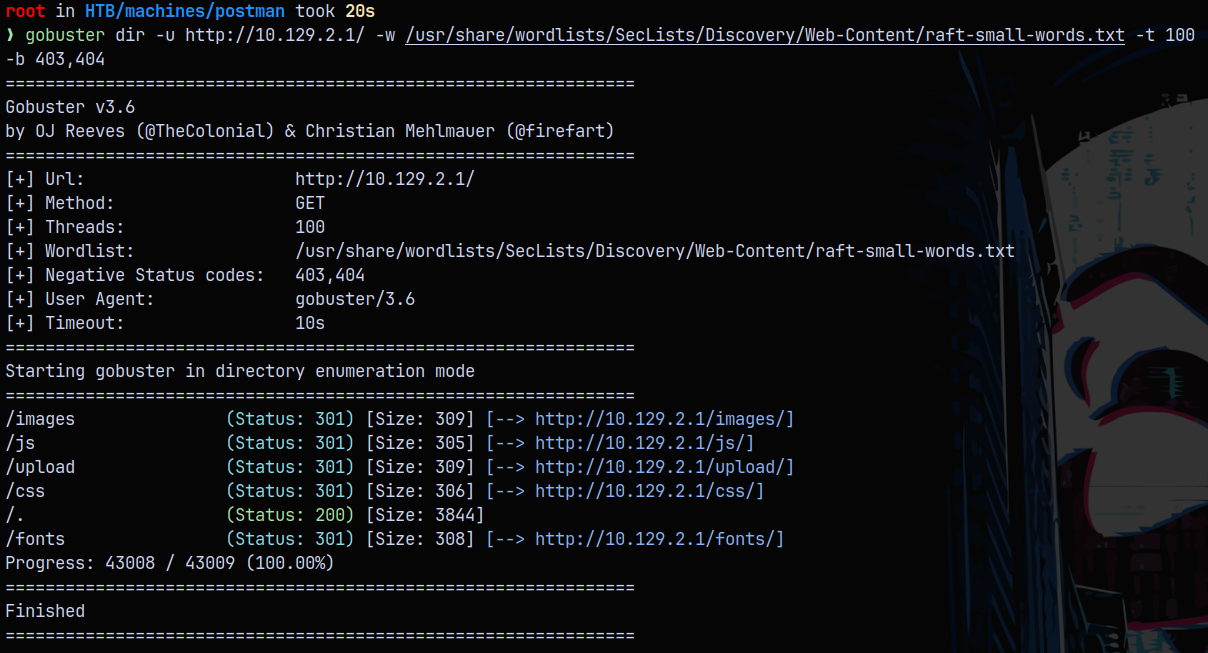Viewport: 1208px width, 653px height.
Task: Click the -b 403,404 flag on command line
Action: [x=55, y=59]
